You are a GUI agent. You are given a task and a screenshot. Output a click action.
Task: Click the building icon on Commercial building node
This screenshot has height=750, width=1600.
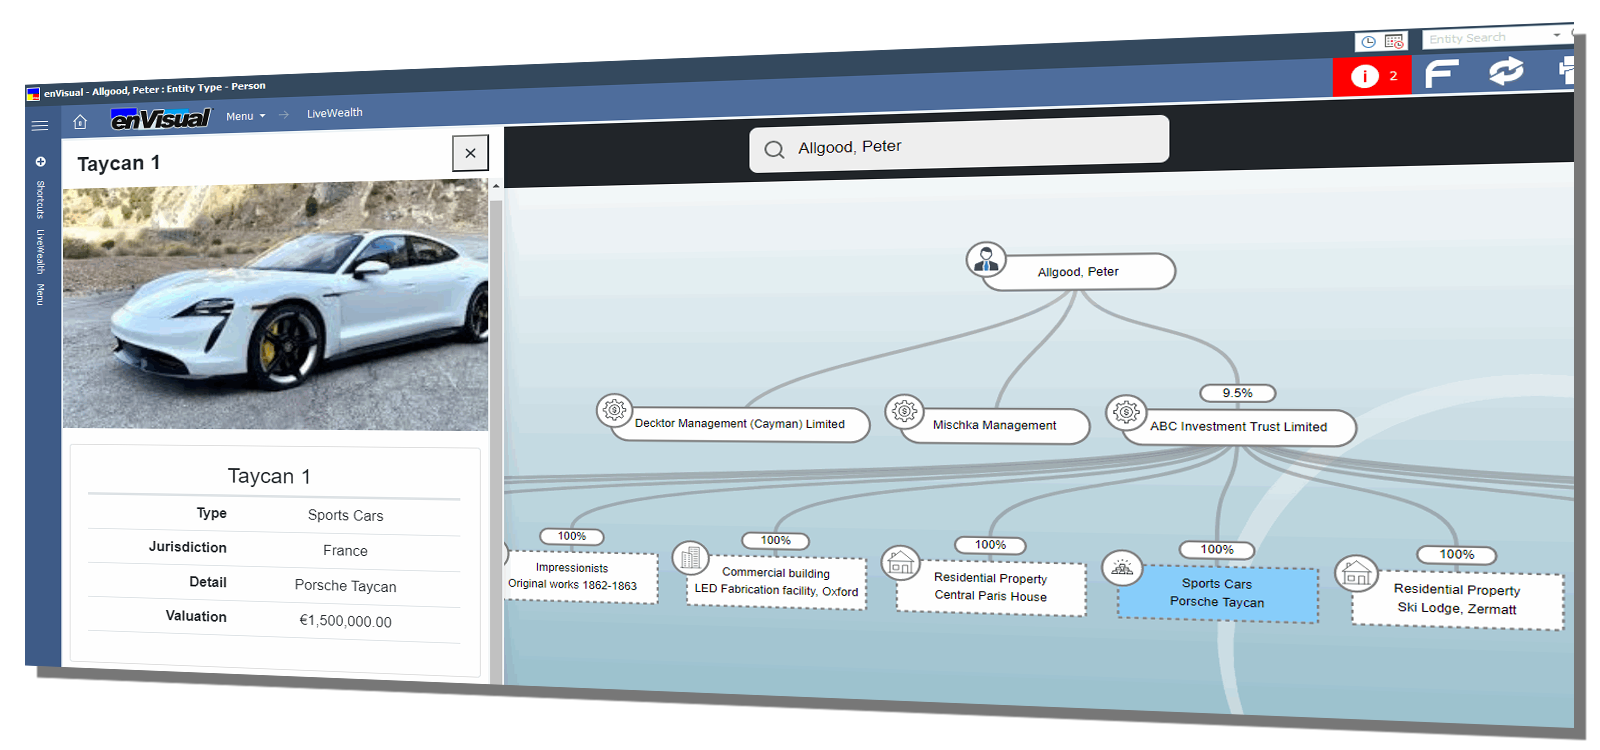tap(690, 558)
